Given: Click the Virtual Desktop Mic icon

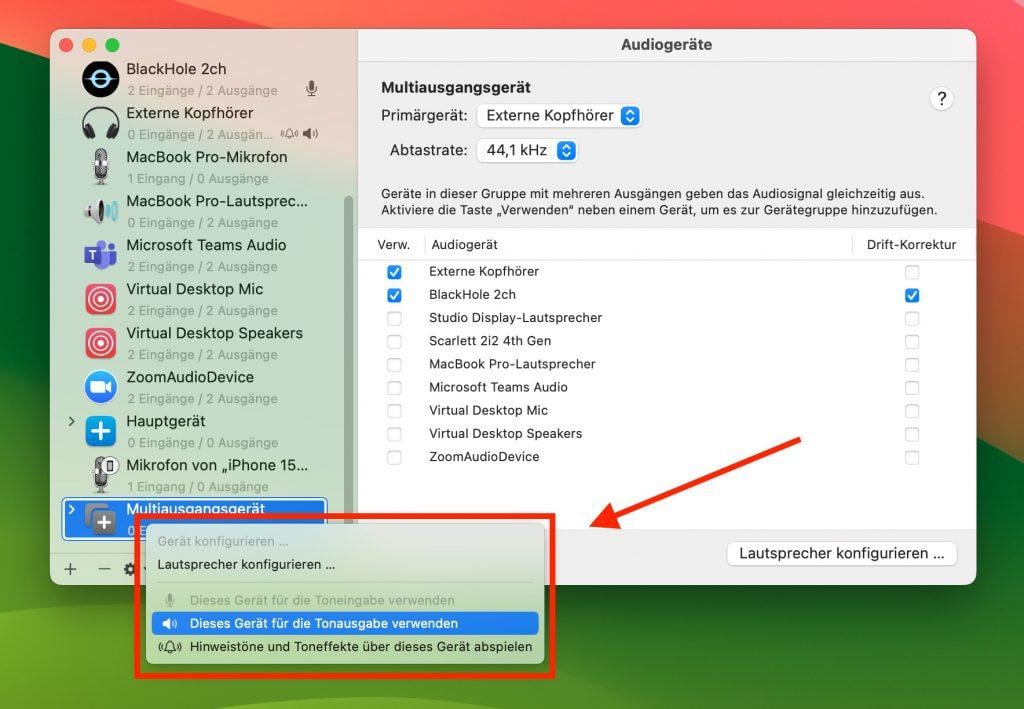Looking at the screenshot, I should click(x=101, y=299).
